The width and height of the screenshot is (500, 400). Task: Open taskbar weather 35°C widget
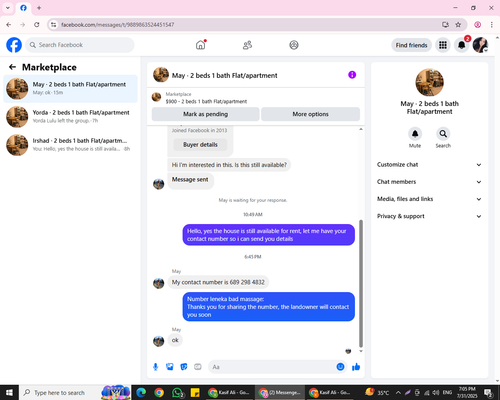(377, 393)
